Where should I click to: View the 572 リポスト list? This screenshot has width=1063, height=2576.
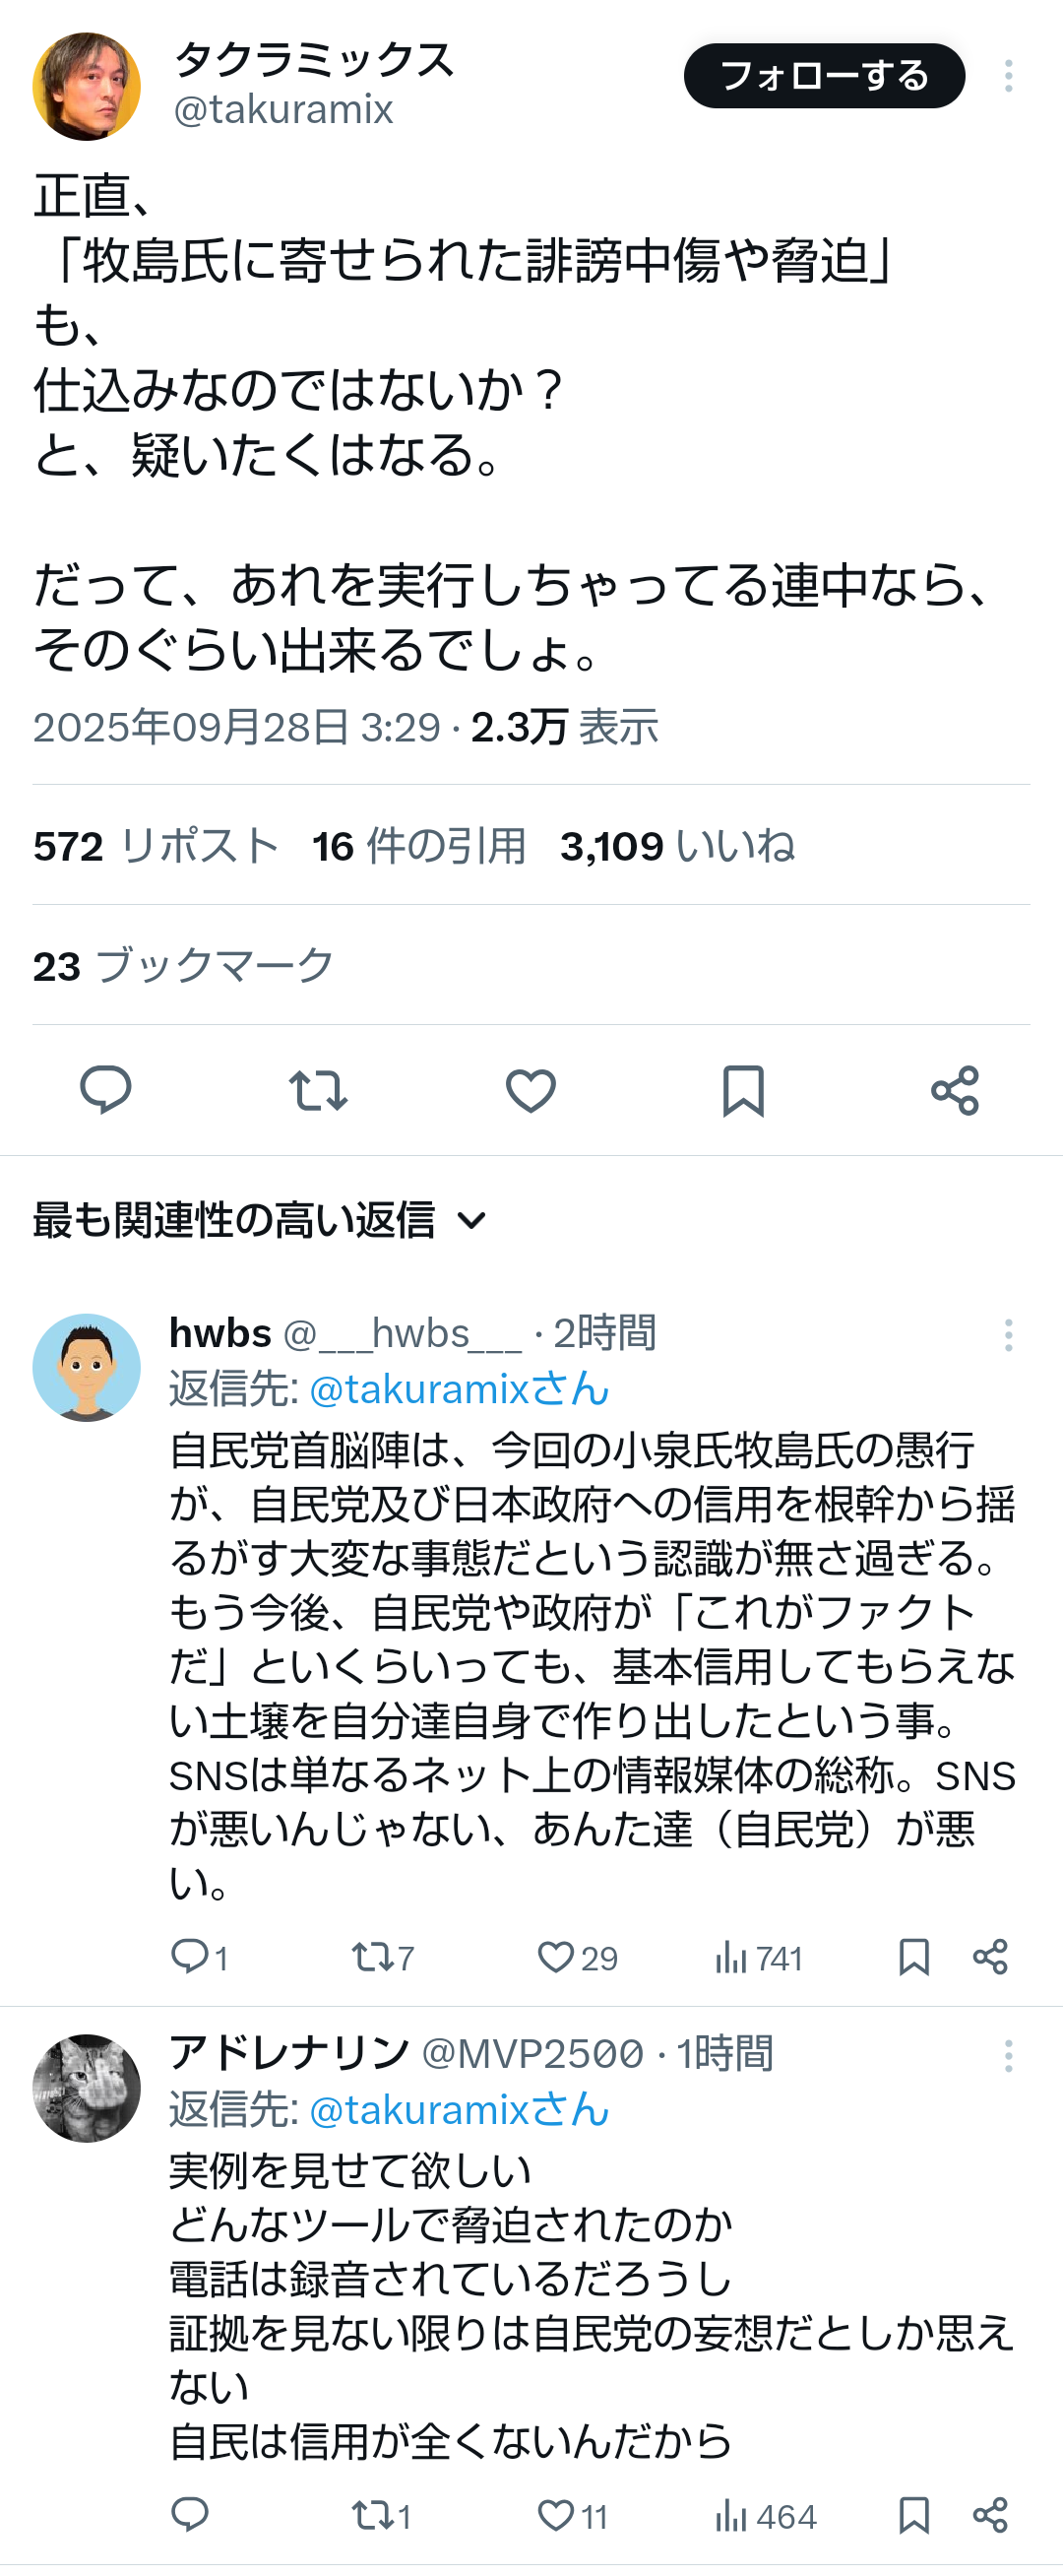tap(156, 846)
